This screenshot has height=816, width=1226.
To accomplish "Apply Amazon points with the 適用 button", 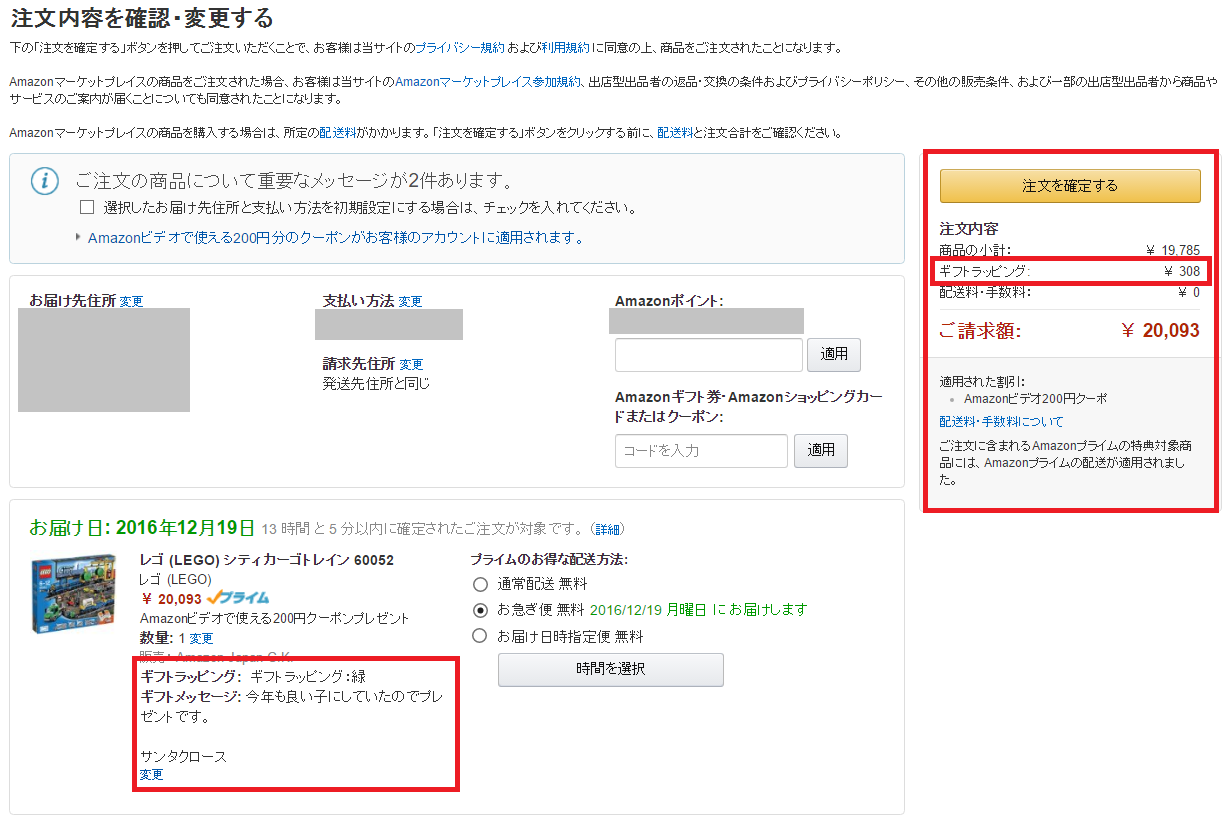I will click(834, 354).
